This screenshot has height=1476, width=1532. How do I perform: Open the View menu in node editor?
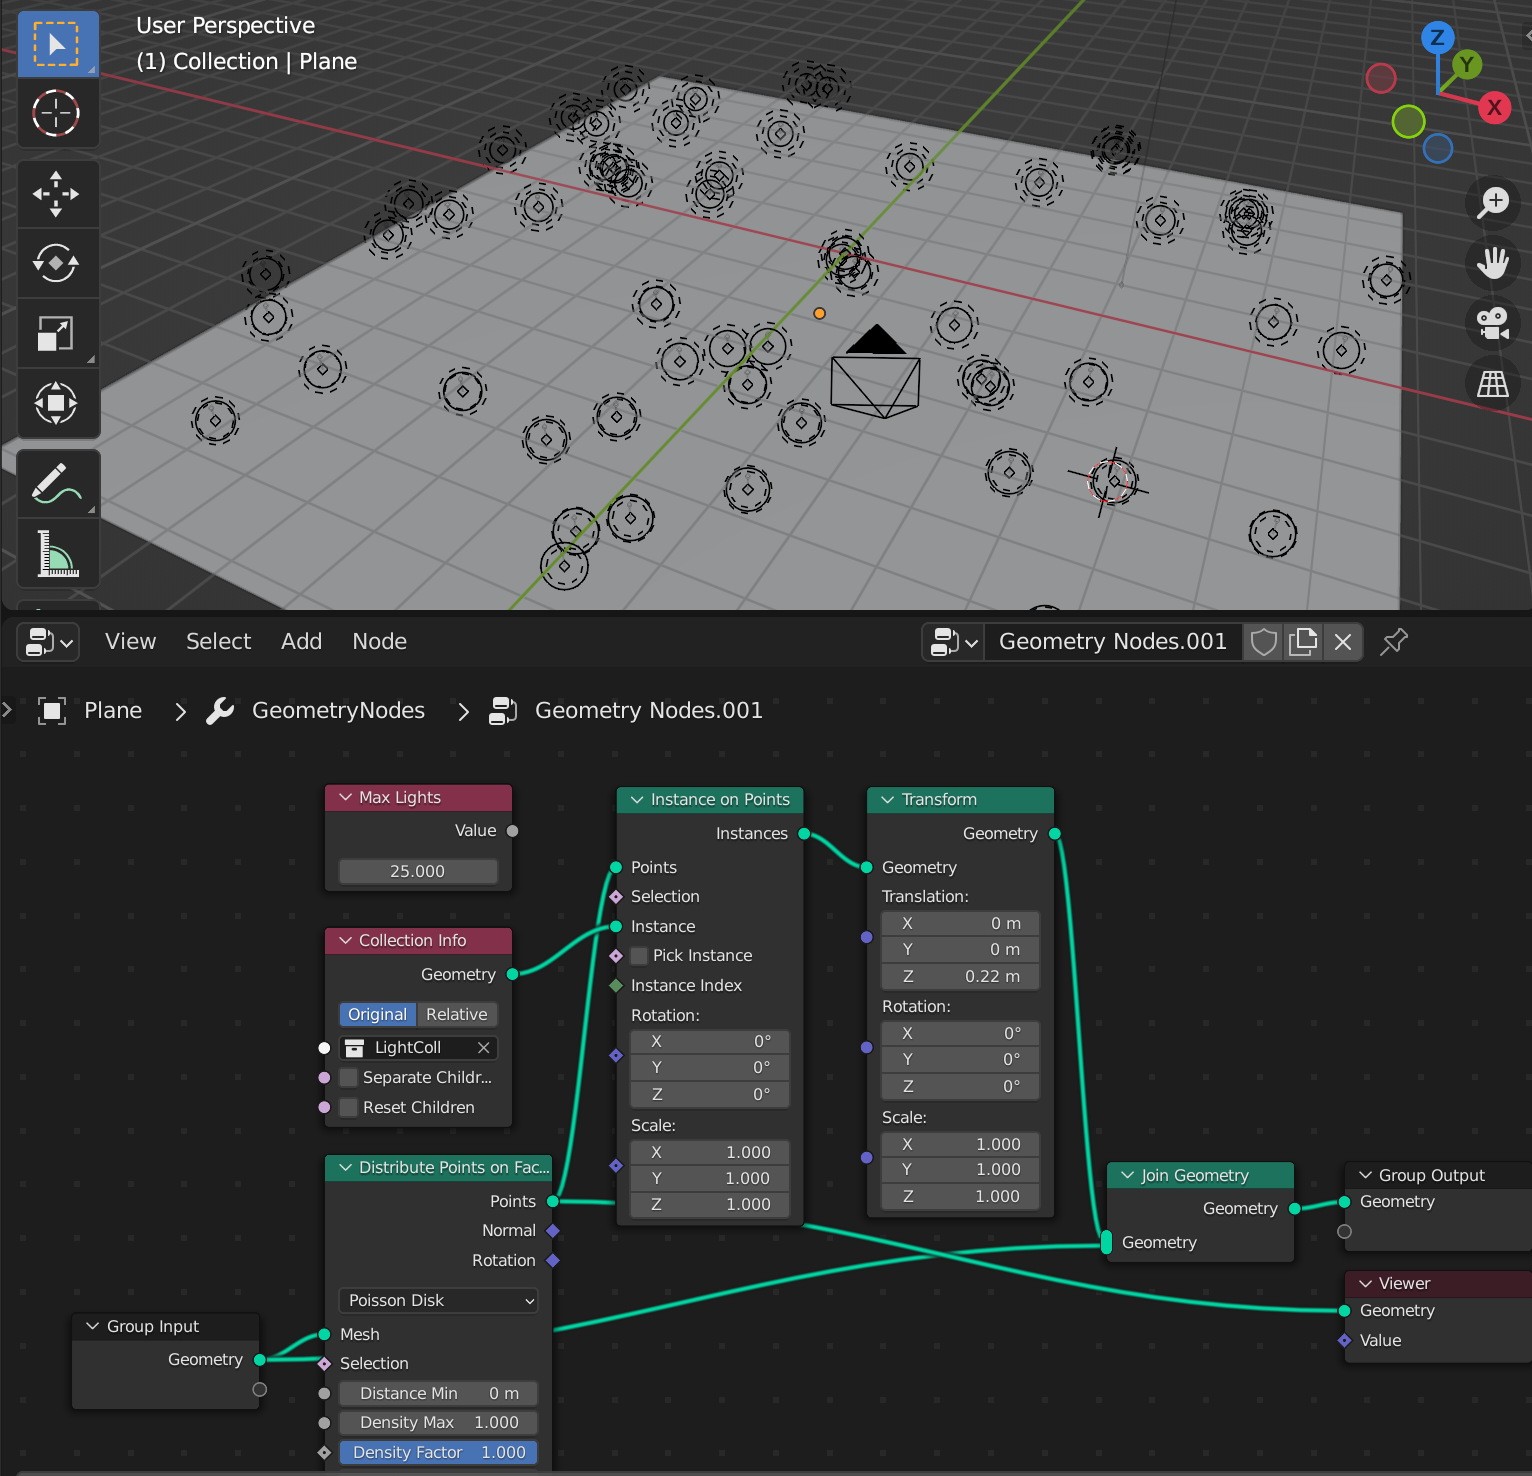point(131,642)
